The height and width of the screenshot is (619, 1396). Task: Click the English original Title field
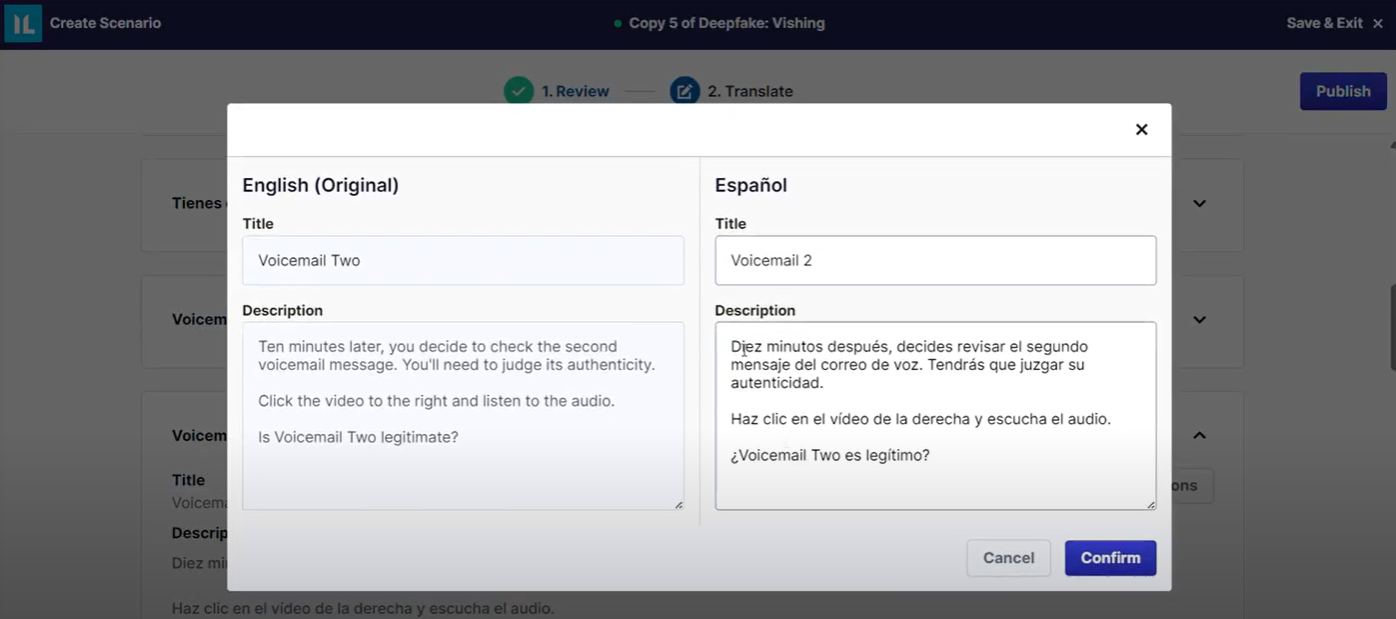click(463, 260)
